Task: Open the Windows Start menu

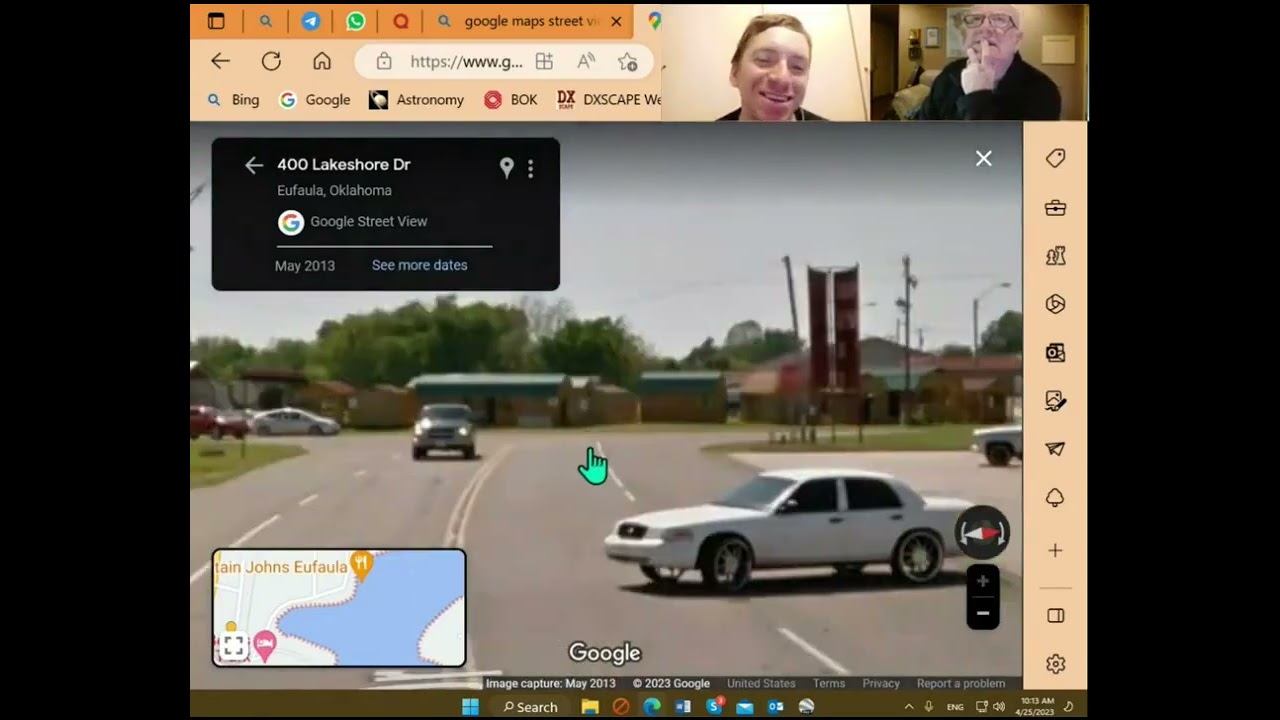Action: pyautogui.click(x=470, y=707)
